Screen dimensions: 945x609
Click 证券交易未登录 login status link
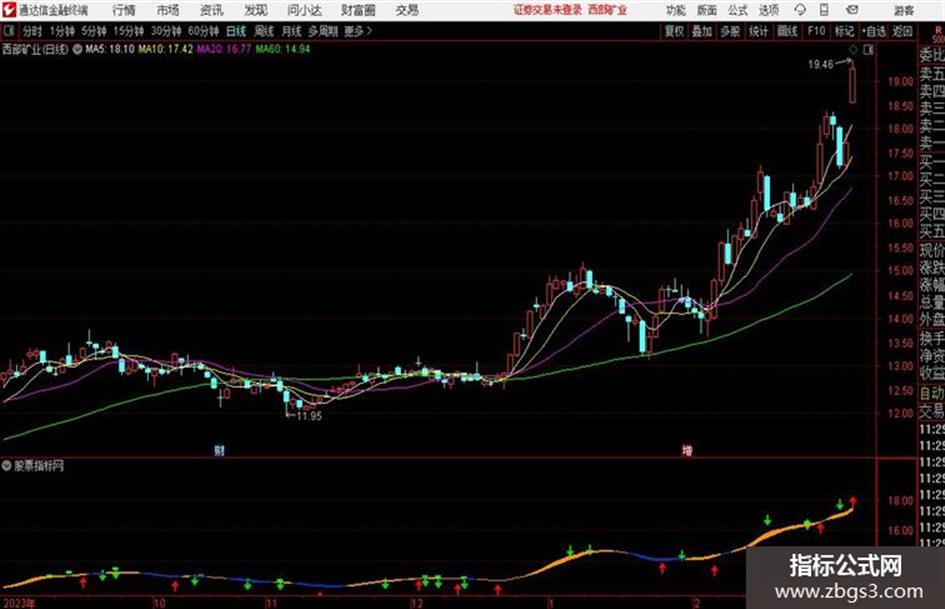[x=547, y=10]
